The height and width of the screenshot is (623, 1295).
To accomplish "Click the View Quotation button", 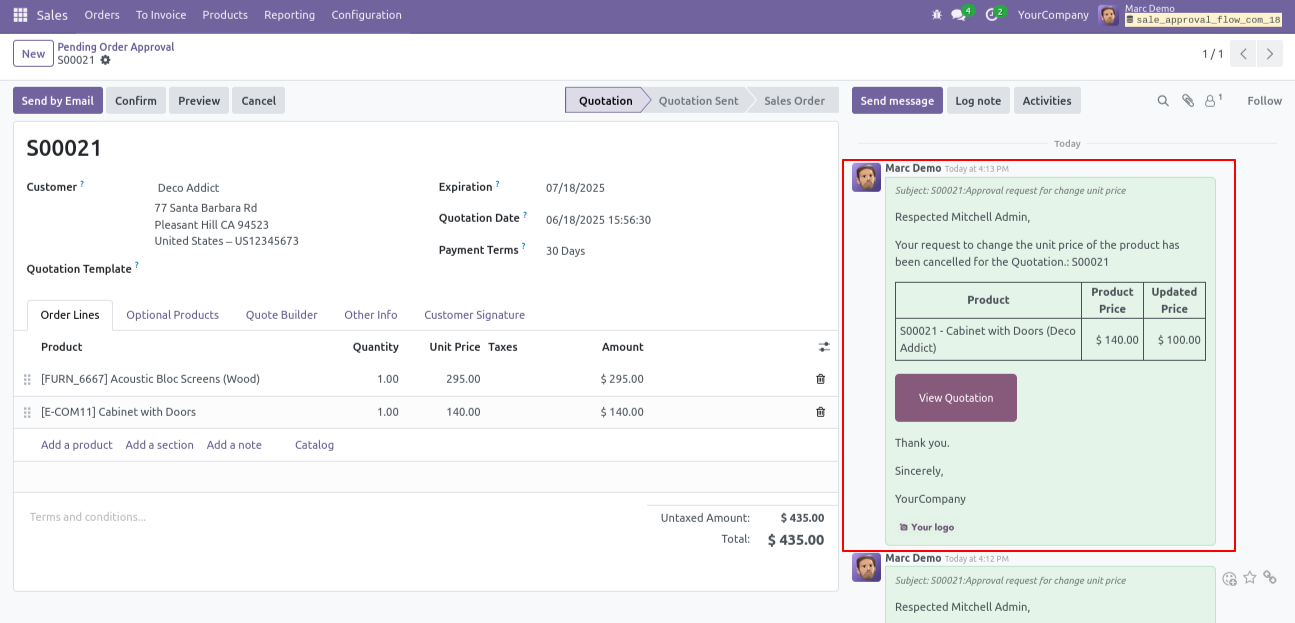I will (x=956, y=398).
